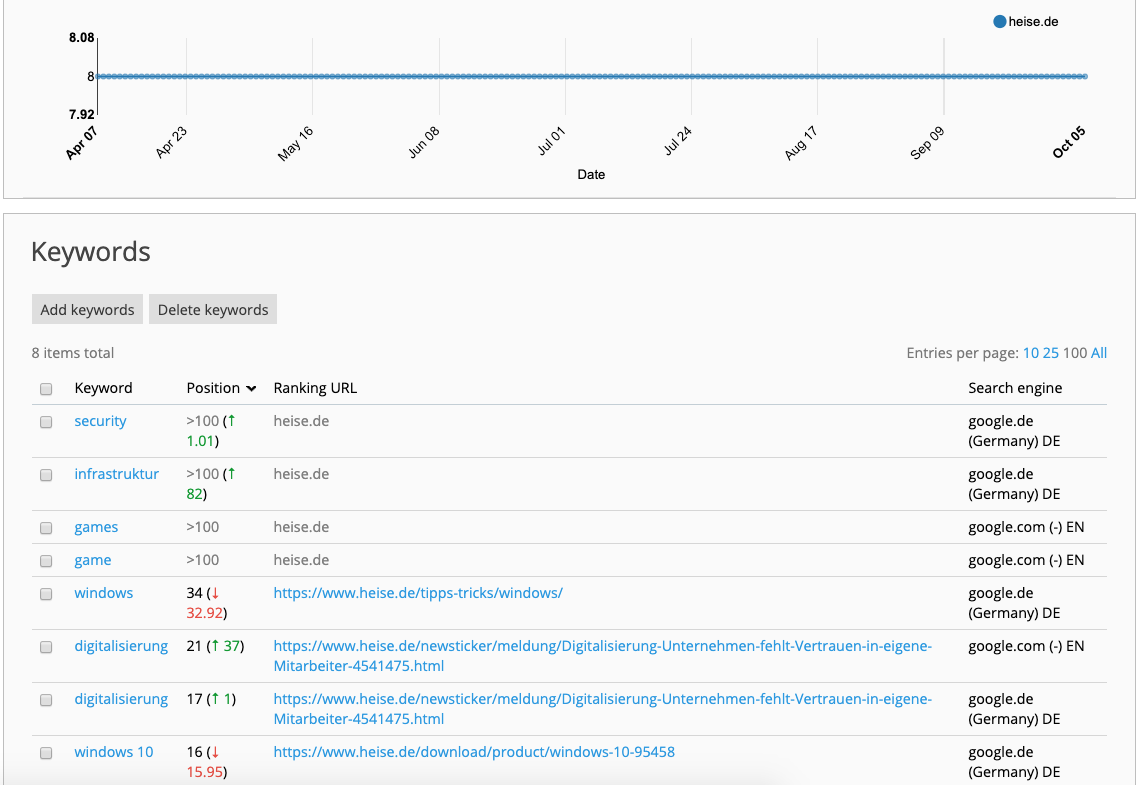Click the '8 items total' text
The width and height of the screenshot is (1138, 785).
[x=73, y=353]
